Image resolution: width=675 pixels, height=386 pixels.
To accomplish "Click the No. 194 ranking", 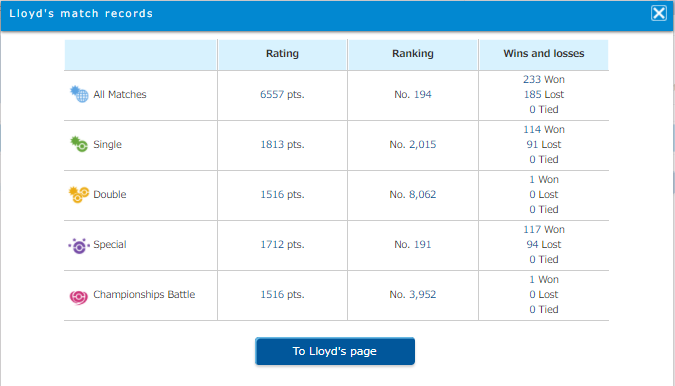I will pyautogui.click(x=413, y=95).
